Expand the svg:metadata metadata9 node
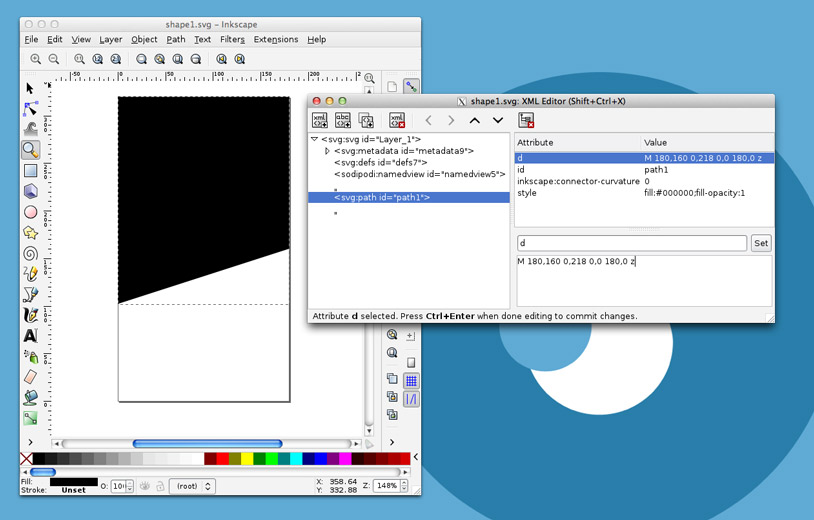 (x=327, y=151)
